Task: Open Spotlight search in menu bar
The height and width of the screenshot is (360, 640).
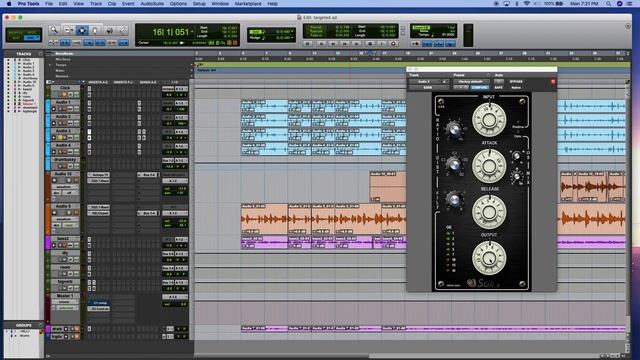Action: point(608,4)
